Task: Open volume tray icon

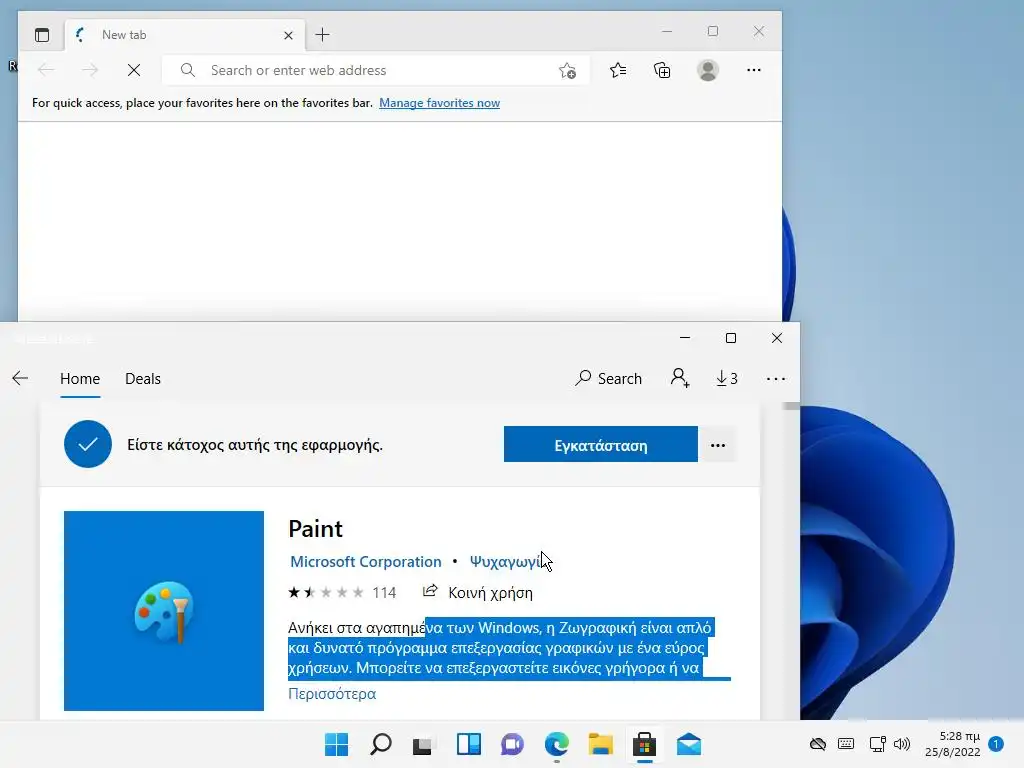Action: [x=902, y=744]
